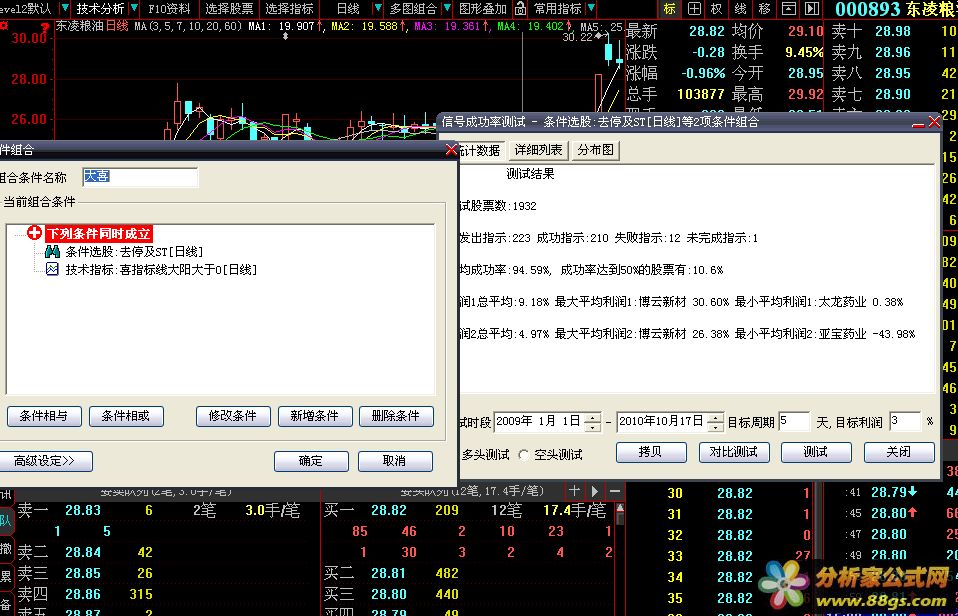This screenshot has height=616, width=958.
Task: Select the 下列条件同时成立 tree root
Action: (x=98, y=233)
